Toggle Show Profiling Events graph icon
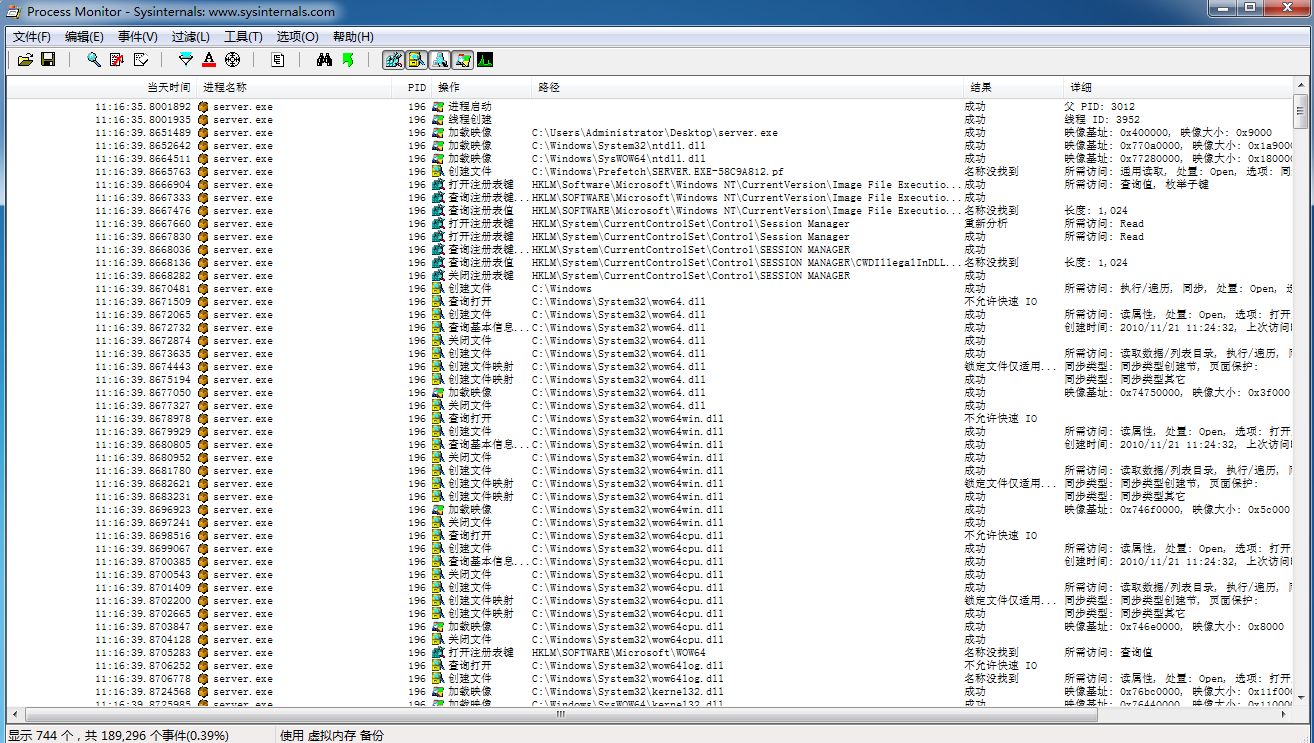 click(485, 60)
